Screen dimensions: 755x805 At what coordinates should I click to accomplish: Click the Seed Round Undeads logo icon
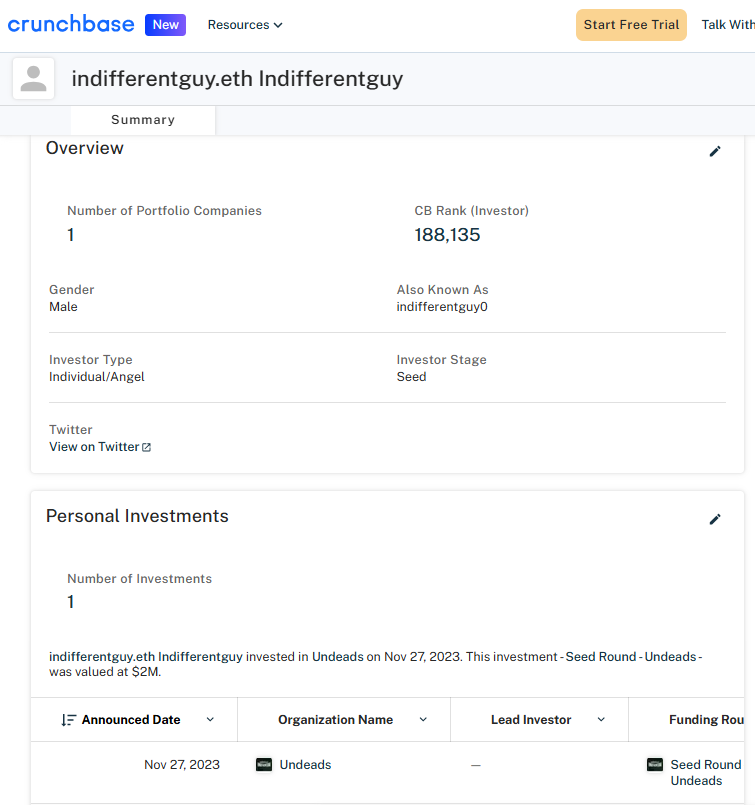[x=655, y=765]
